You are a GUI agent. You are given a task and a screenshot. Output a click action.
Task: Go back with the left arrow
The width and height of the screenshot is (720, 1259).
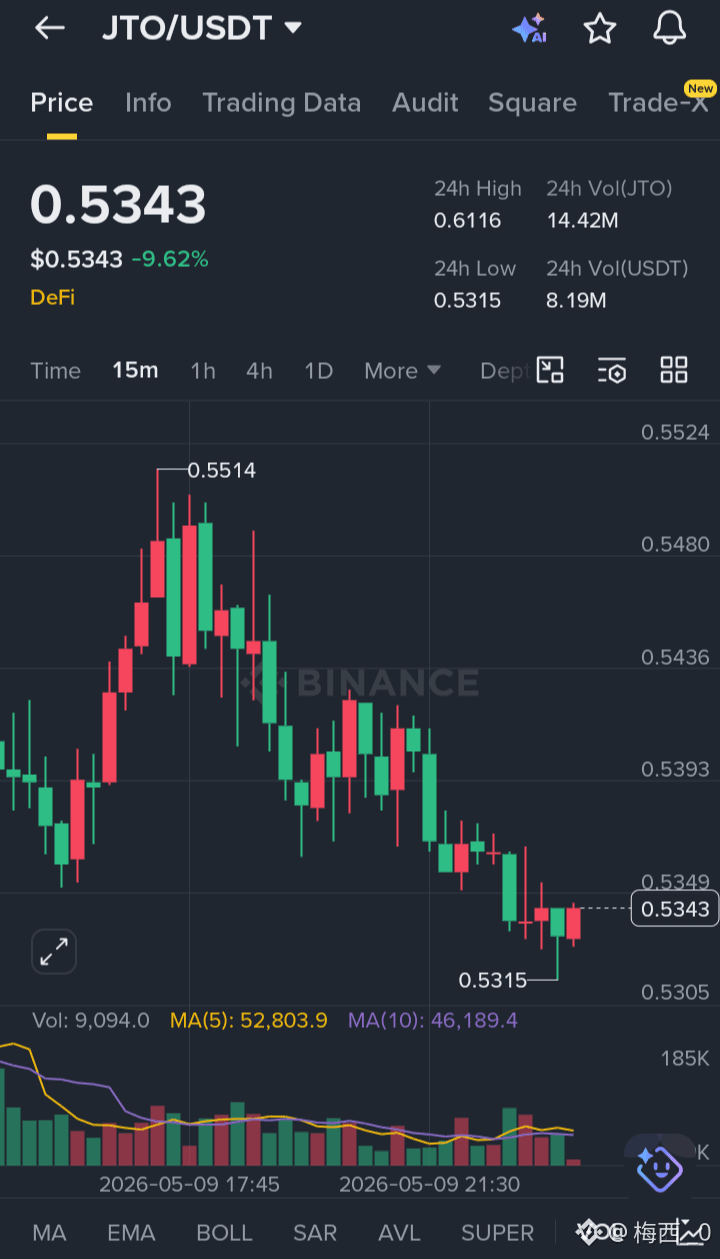[x=49, y=28]
